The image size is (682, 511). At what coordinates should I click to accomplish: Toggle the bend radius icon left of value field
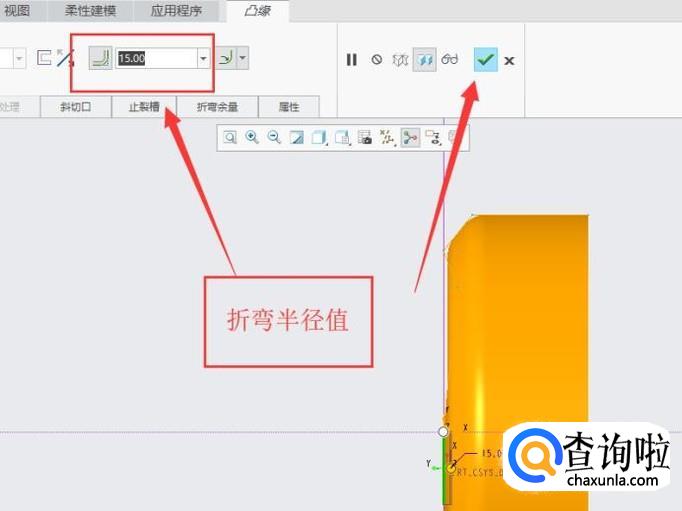(100, 59)
